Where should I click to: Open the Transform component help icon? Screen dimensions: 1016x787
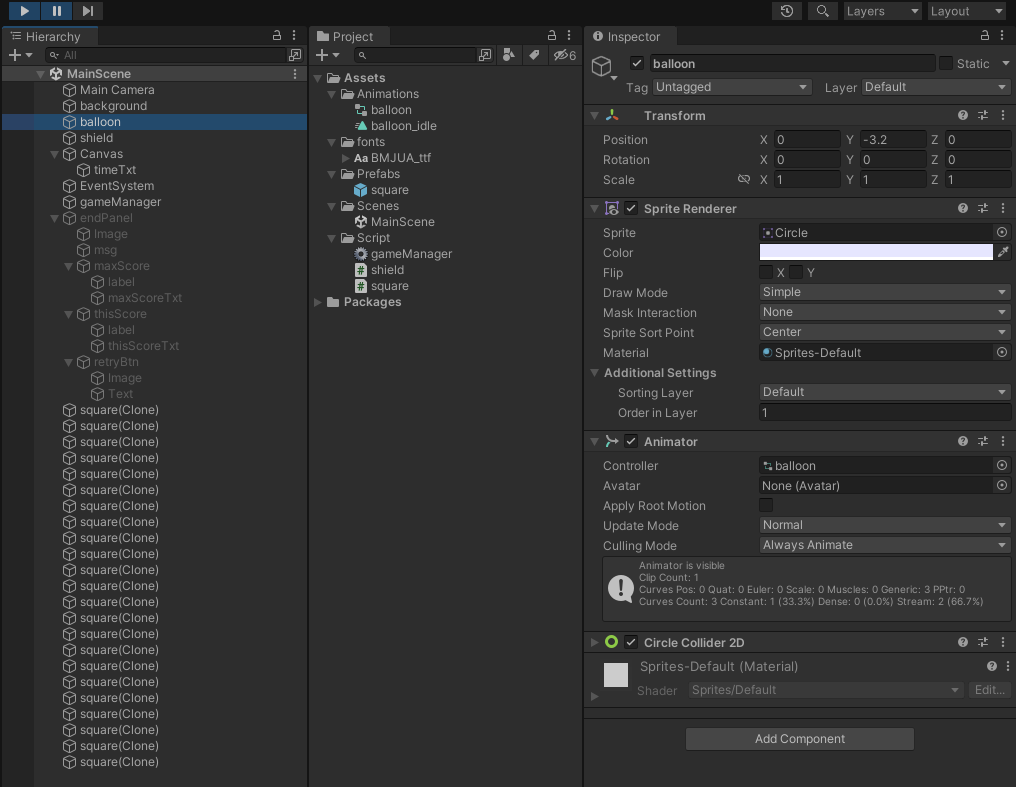pos(962,115)
